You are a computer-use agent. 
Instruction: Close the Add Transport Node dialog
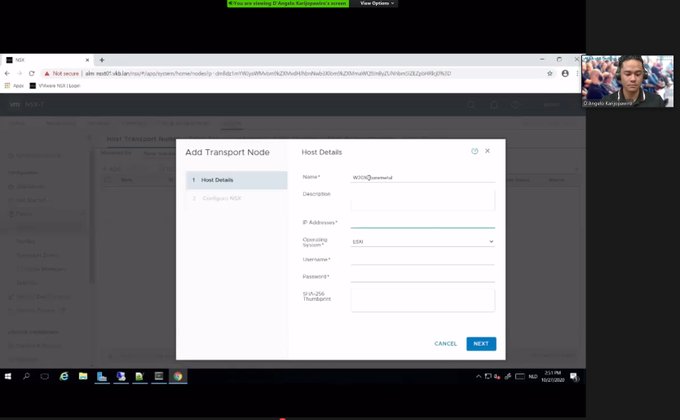click(487, 151)
